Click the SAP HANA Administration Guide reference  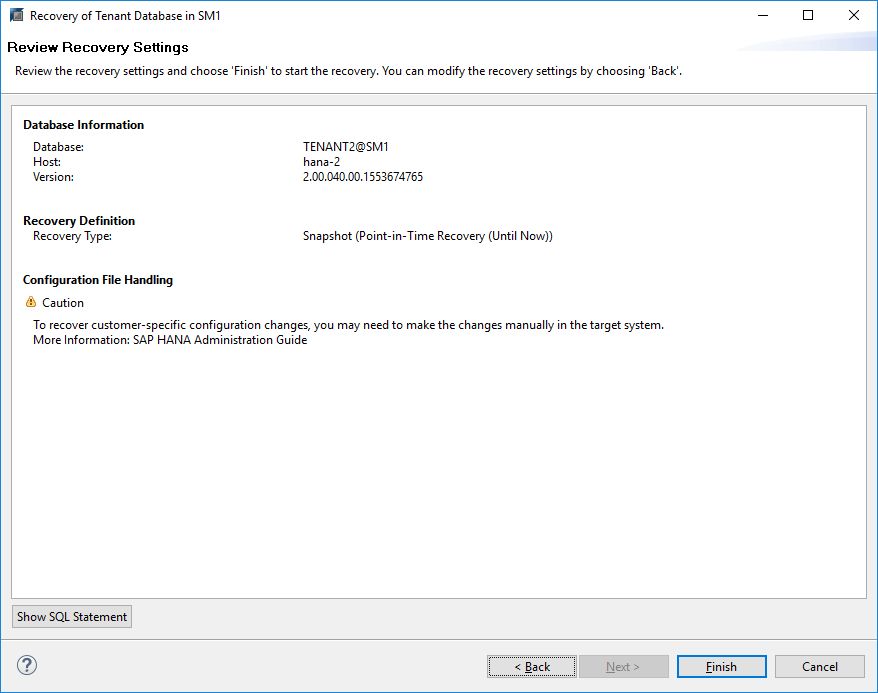pyautogui.click(x=220, y=340)
